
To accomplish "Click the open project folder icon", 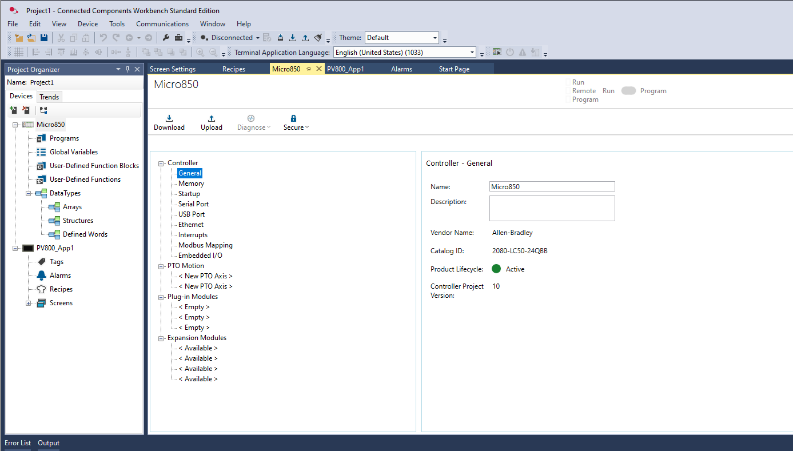I will click(31, 37).
